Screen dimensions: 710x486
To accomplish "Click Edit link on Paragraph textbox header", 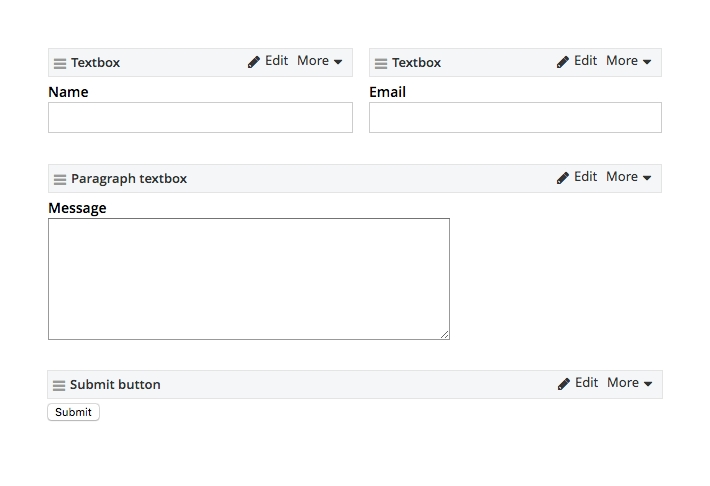I will [585, 177].
